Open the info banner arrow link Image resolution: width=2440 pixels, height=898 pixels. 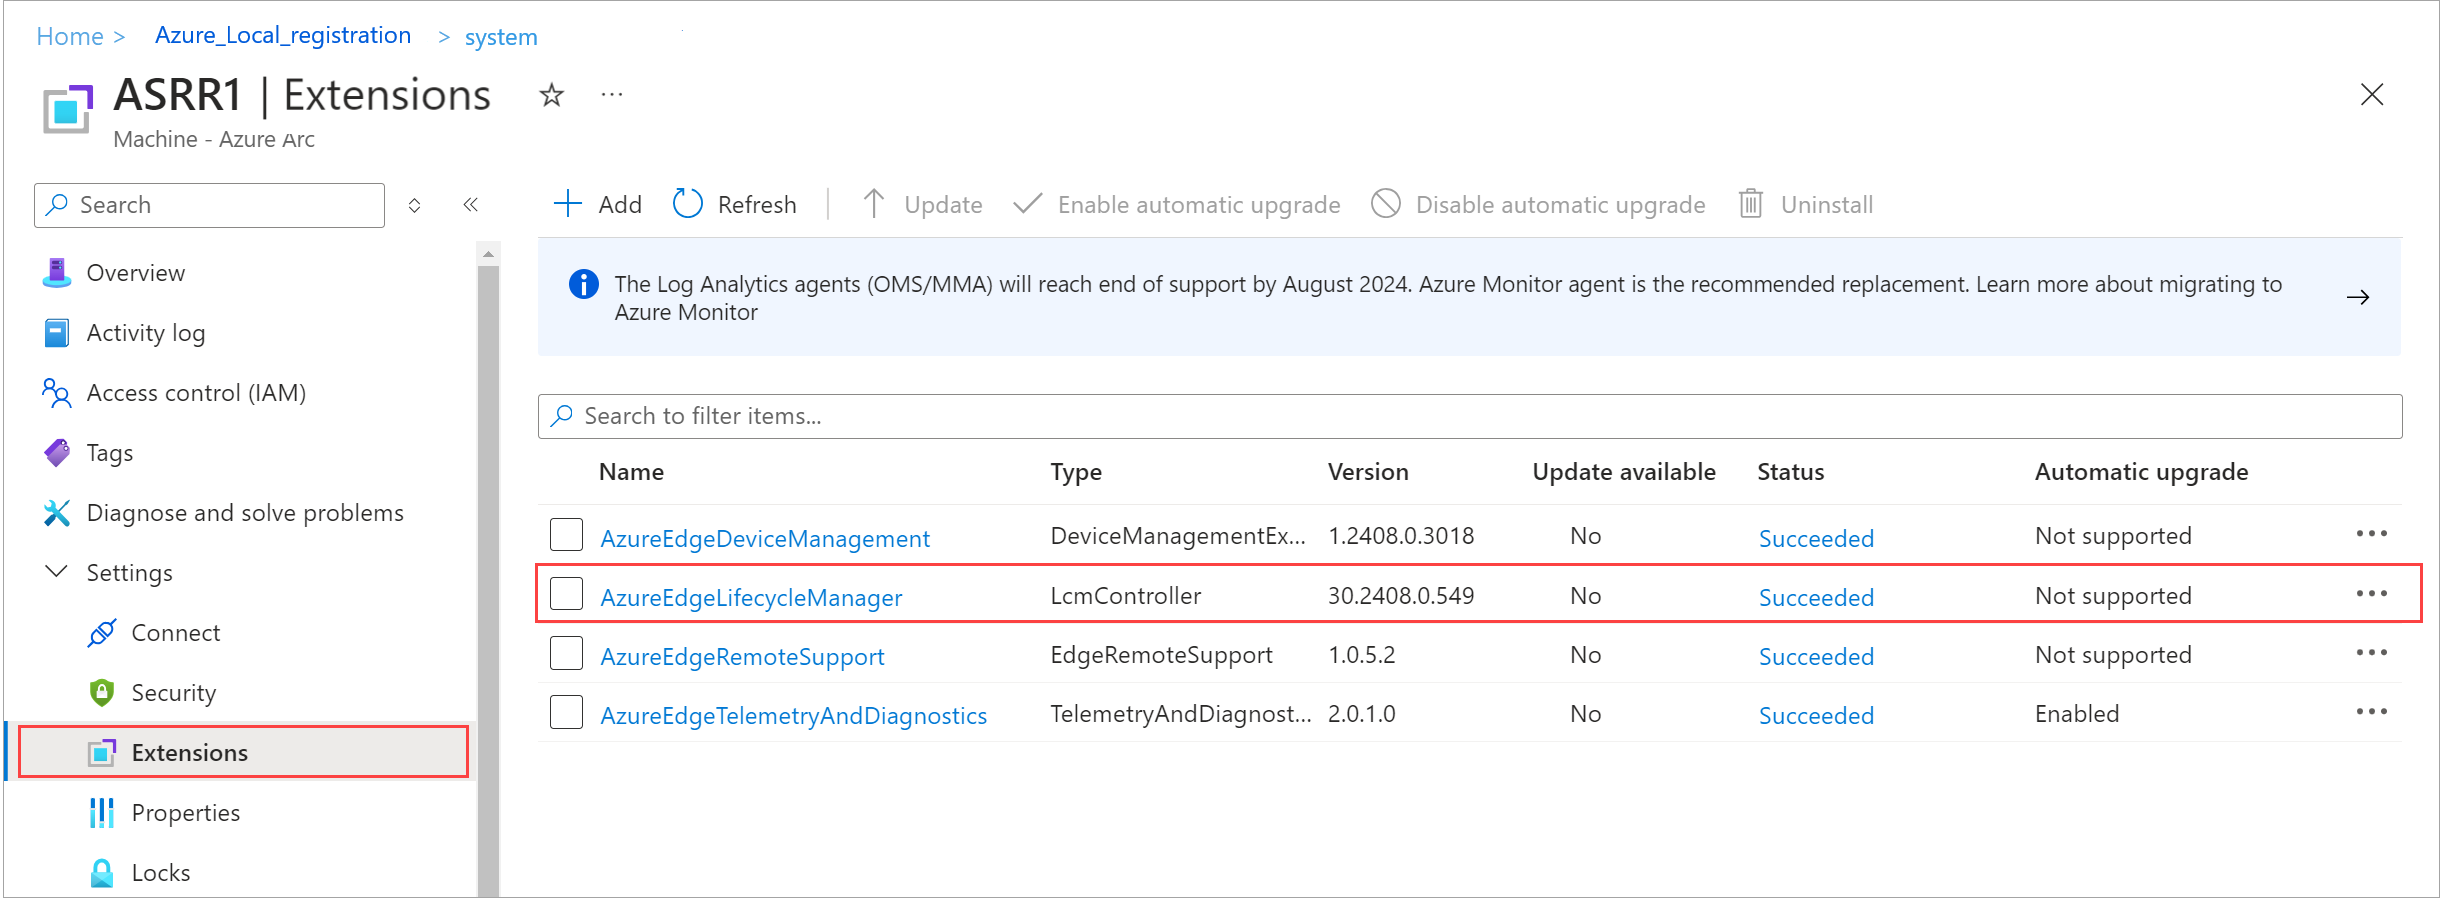pyautogui.click(x=2358, y=297)
